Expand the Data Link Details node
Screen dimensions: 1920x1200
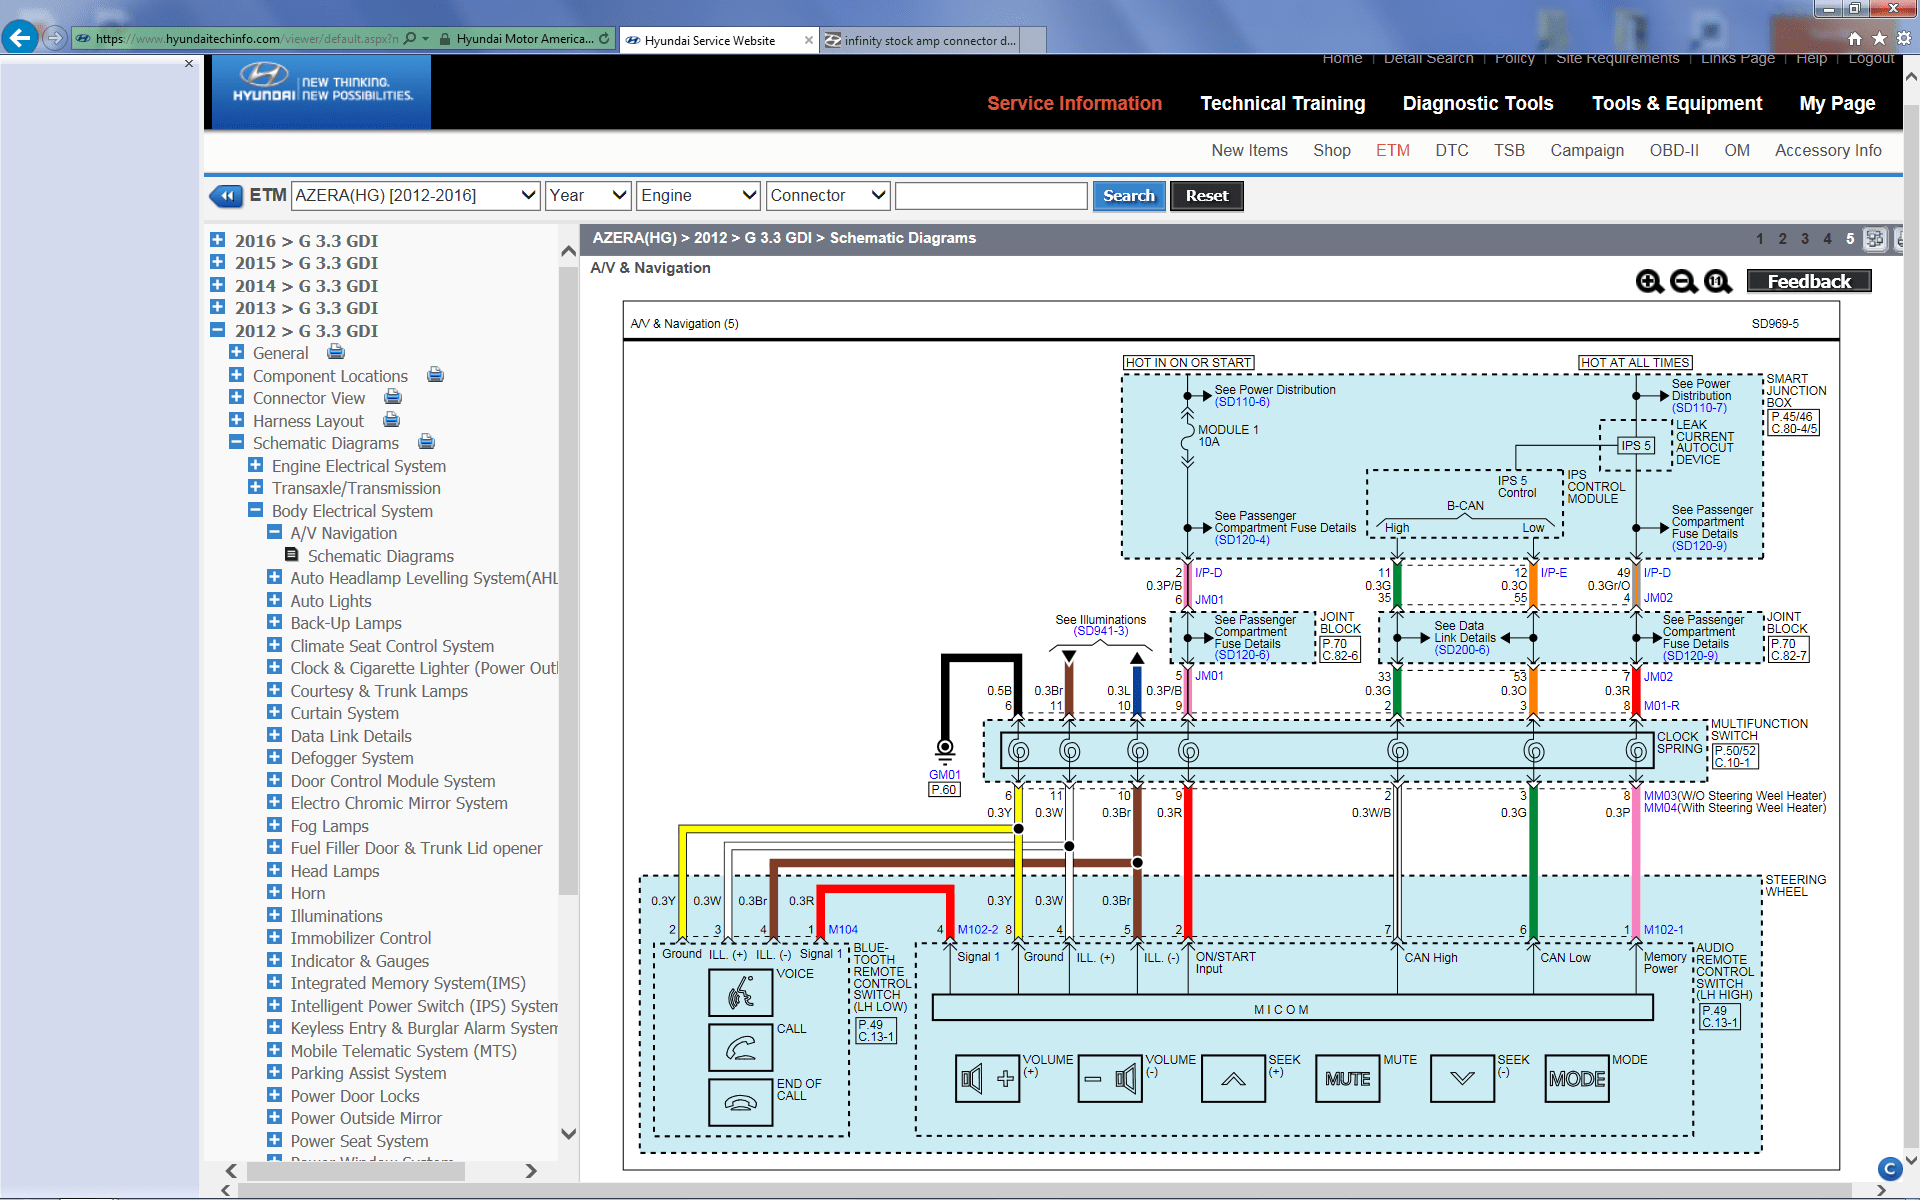(274, 735)
